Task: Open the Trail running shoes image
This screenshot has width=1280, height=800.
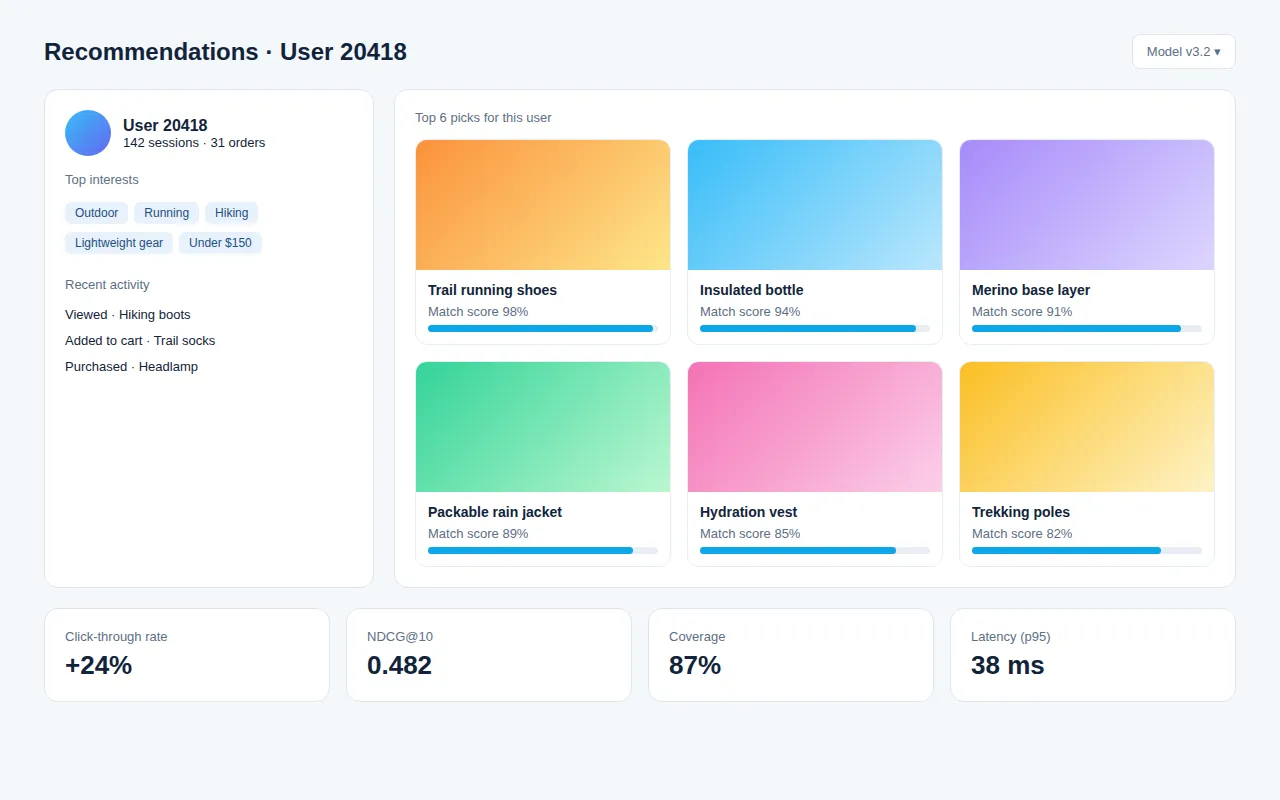Action: pyautogui.click(x=543, y=205)
